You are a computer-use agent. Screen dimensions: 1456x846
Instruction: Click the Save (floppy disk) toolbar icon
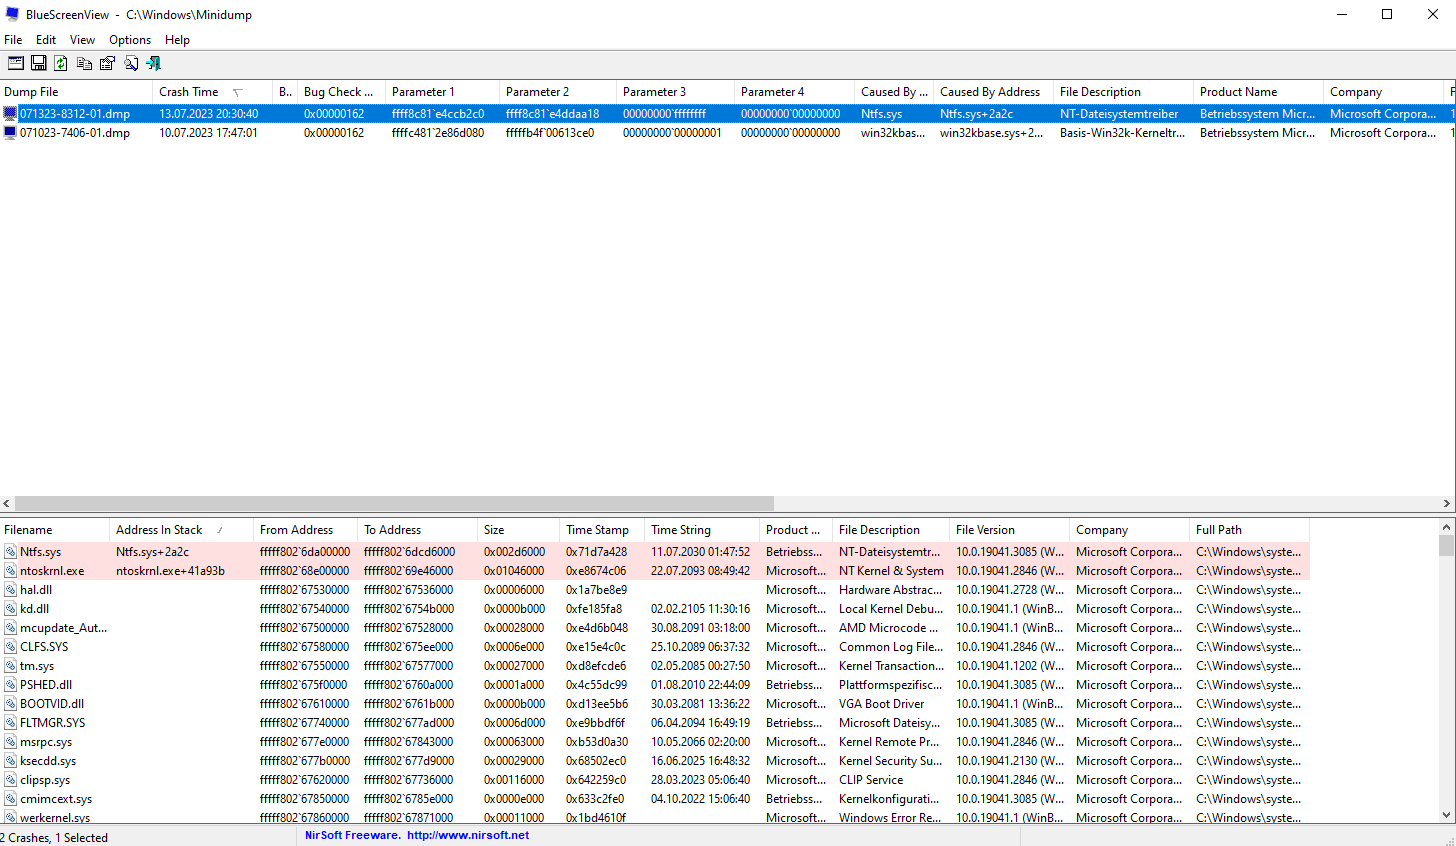pyautogui.click(x=39, y=63)
